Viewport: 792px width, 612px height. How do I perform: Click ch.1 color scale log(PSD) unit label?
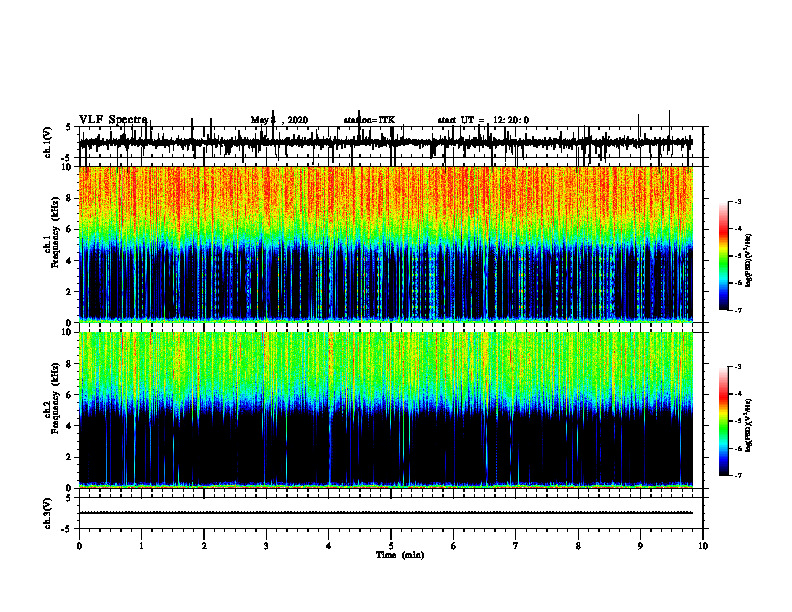point(748,261)
